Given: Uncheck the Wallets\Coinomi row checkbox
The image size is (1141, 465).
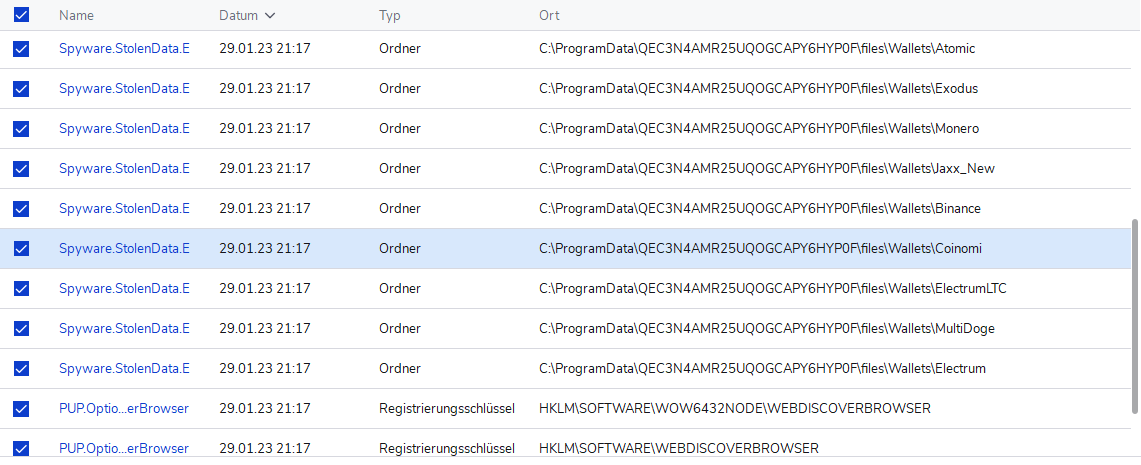Looking at the screenshot, I should pyautogui.click(x=21, y=249).
